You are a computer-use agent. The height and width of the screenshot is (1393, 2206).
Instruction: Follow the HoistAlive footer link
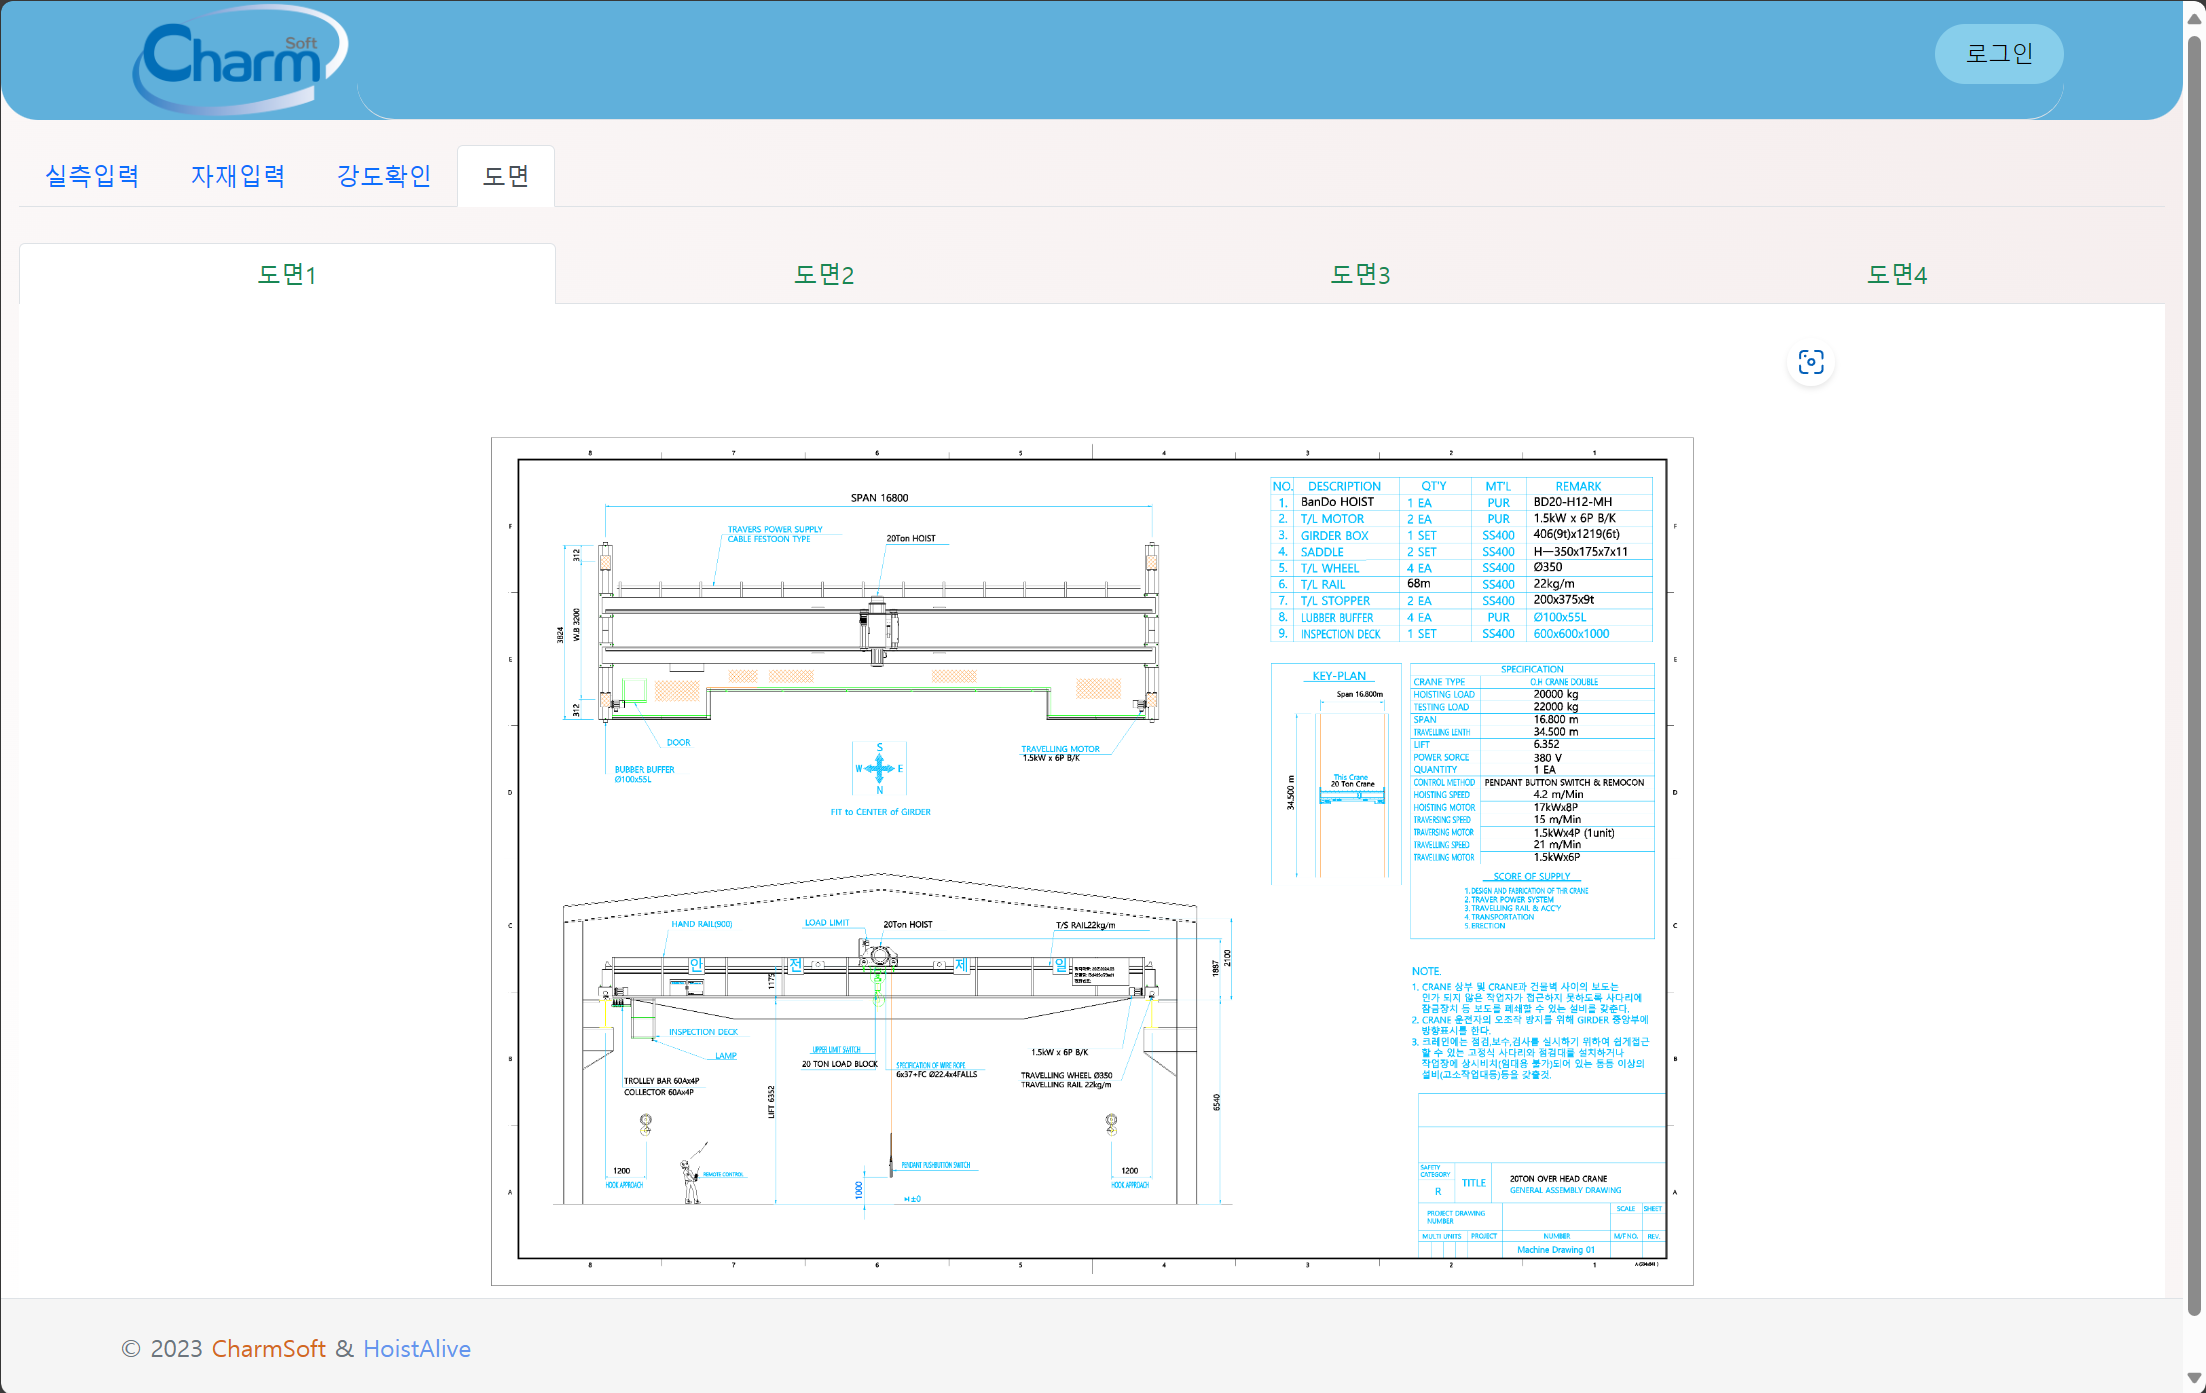tap(416, 1349)
